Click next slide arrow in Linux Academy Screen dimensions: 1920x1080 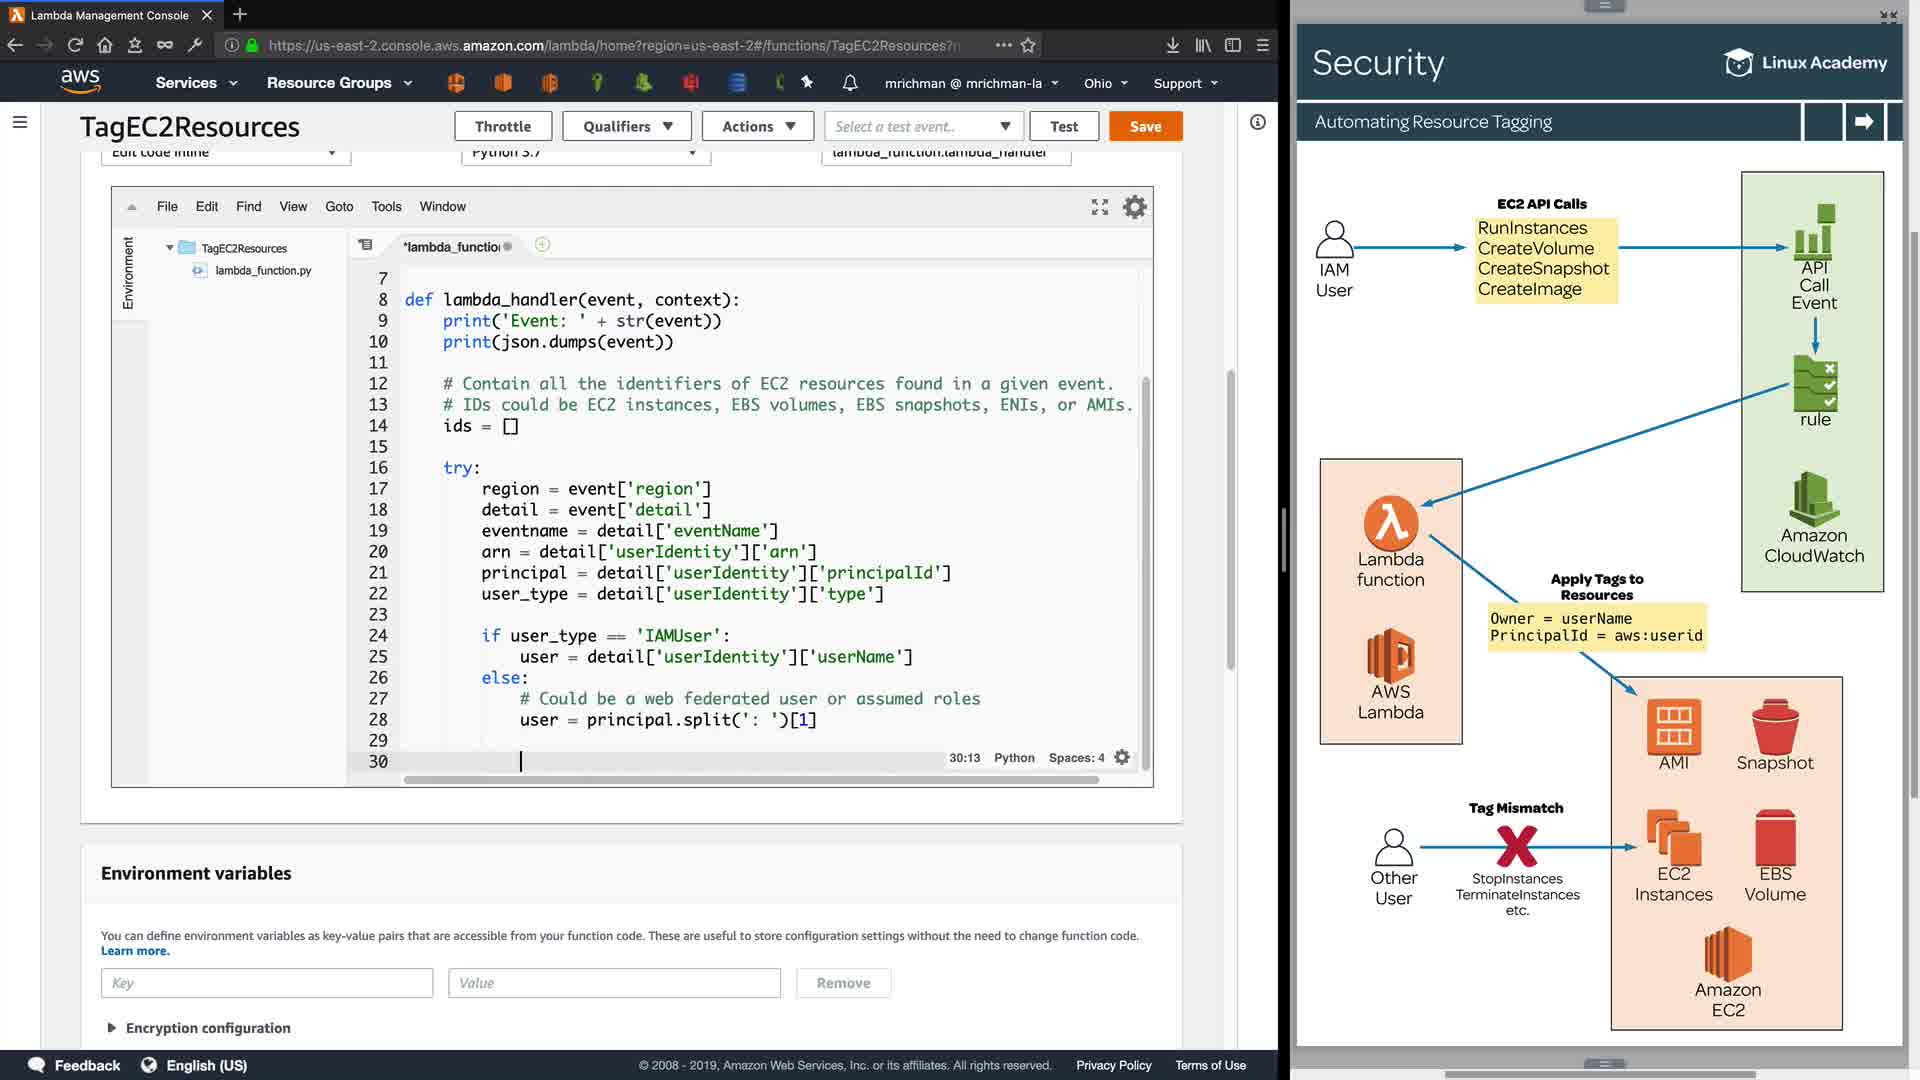tap(1864, 122)
